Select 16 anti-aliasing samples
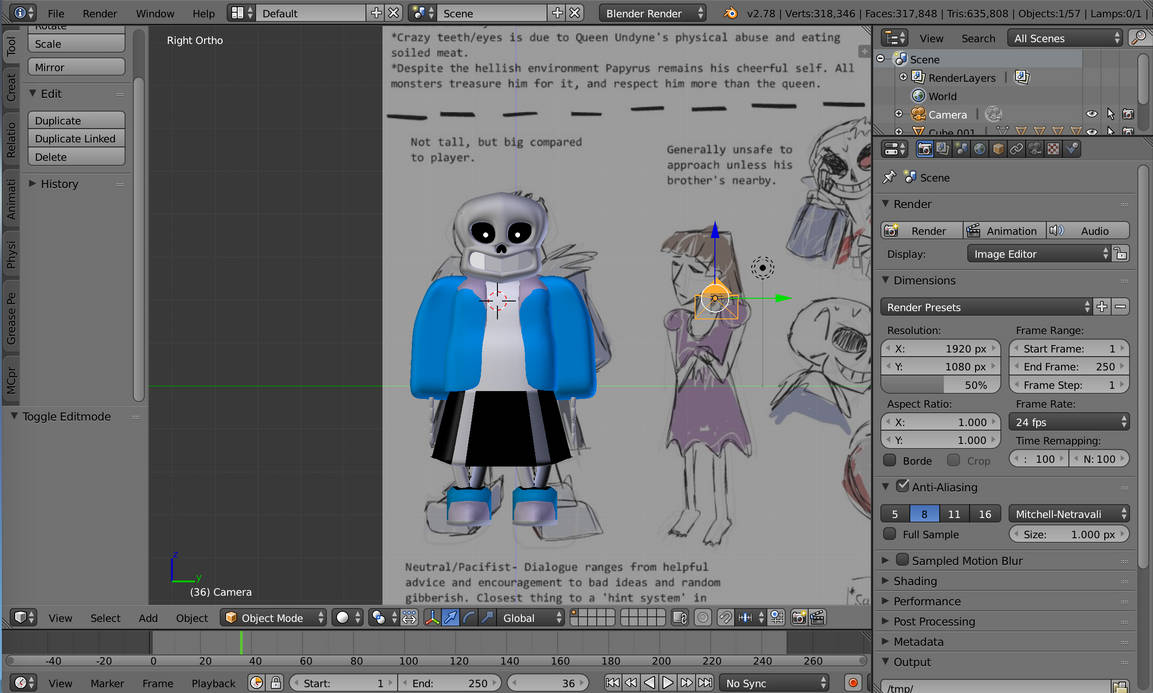The width and height of the screenshot is (1153, 693). [985, 513]
